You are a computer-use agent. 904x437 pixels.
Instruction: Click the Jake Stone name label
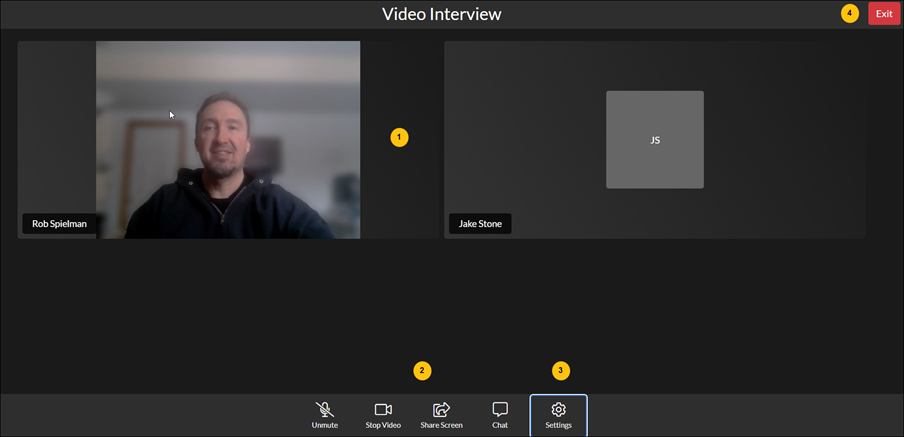coord(480,224)
